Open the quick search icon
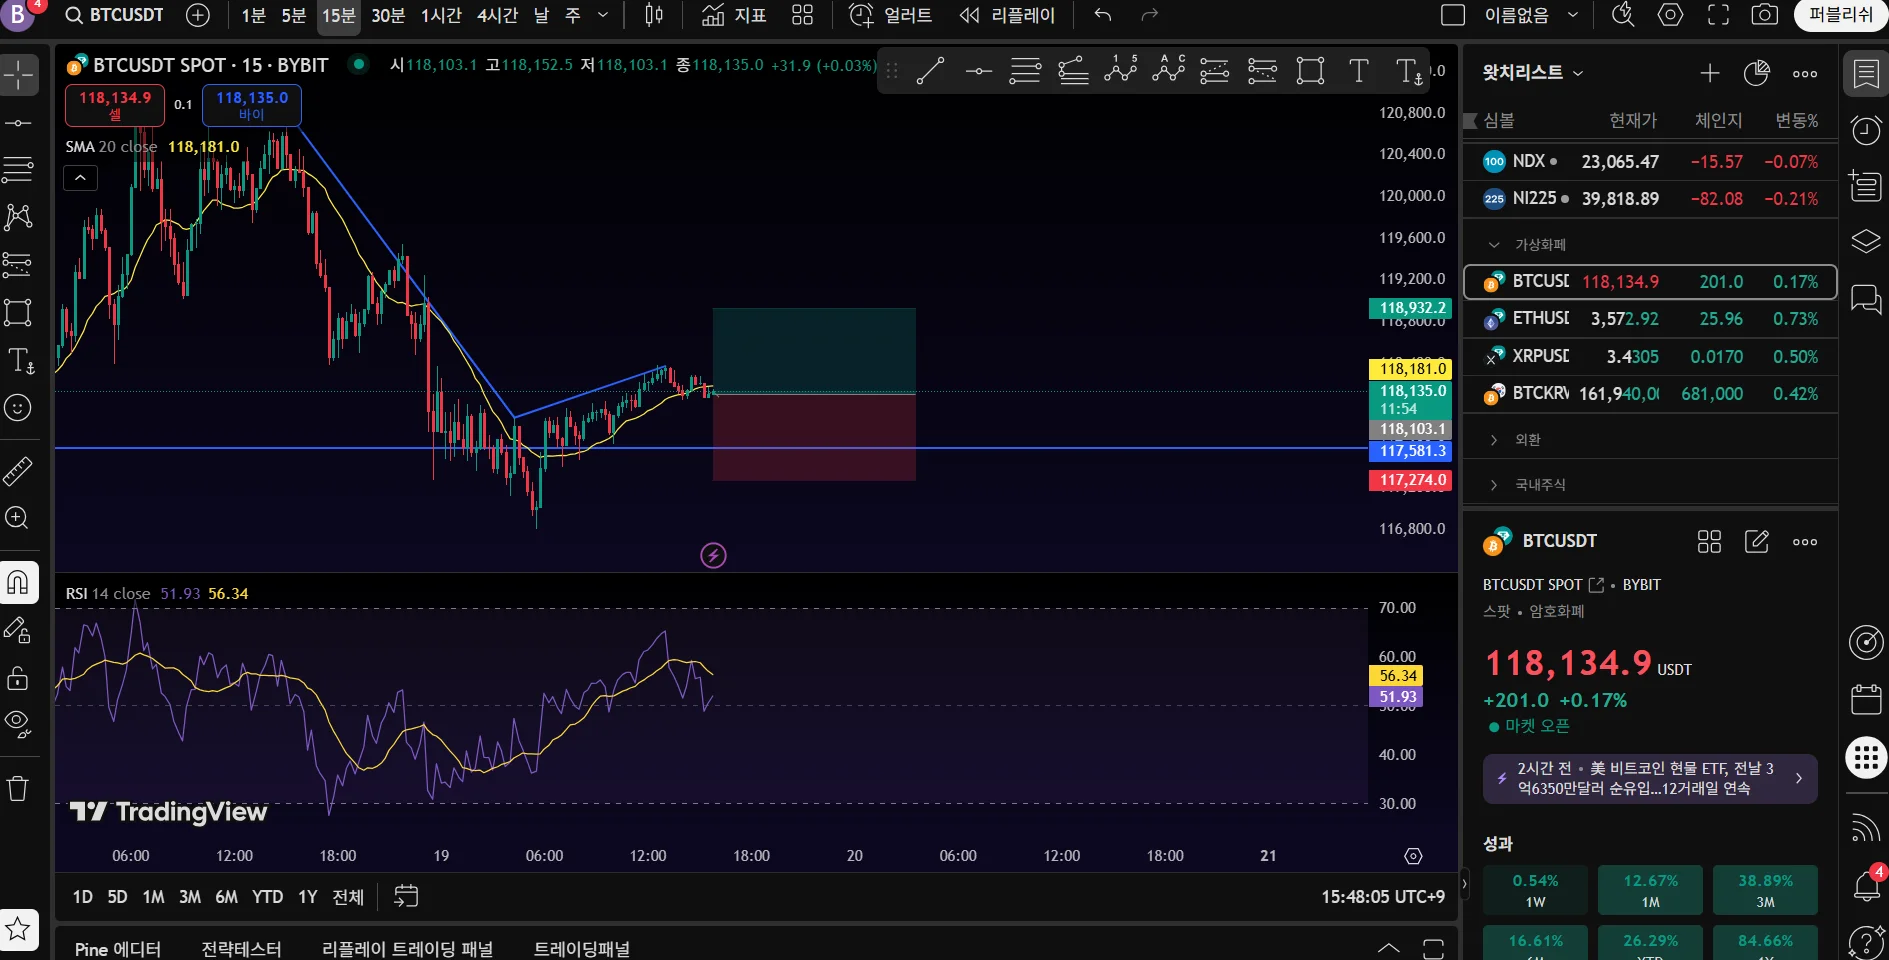 click(x=1623, y=15)
